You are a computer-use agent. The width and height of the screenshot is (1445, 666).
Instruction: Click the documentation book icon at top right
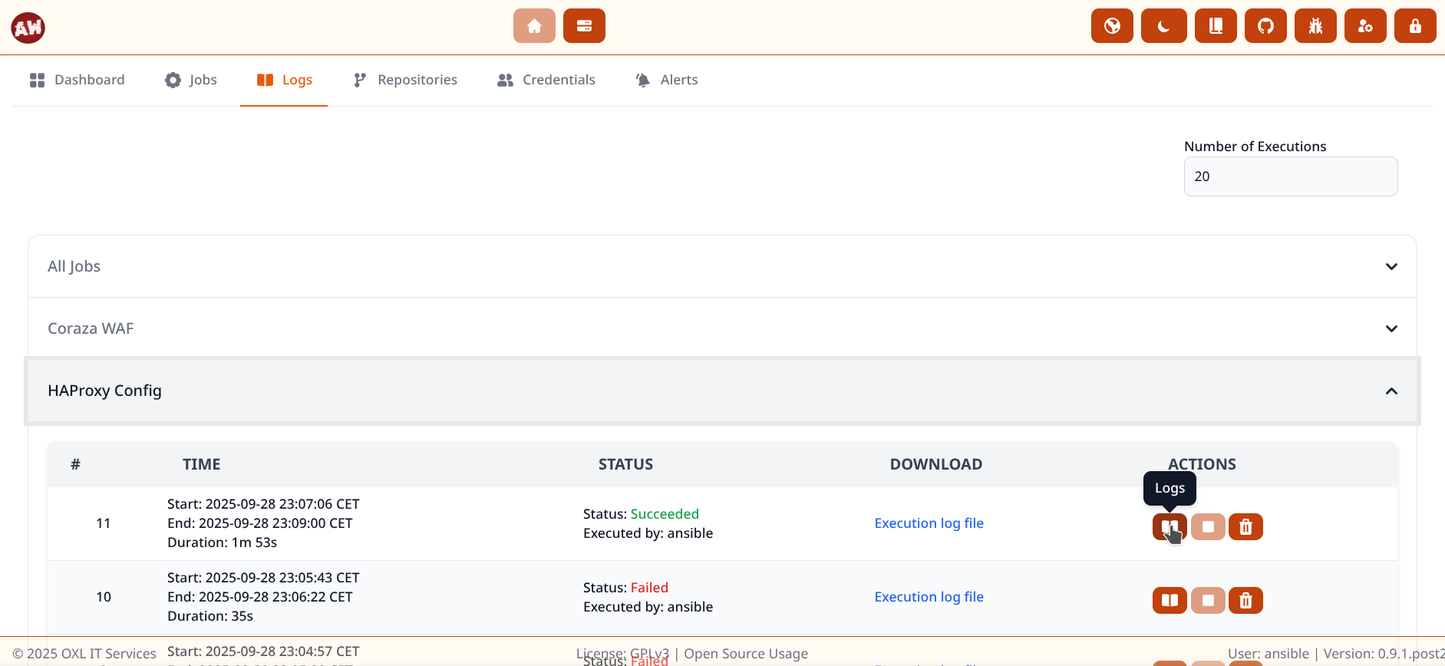tap(1215, 25)
